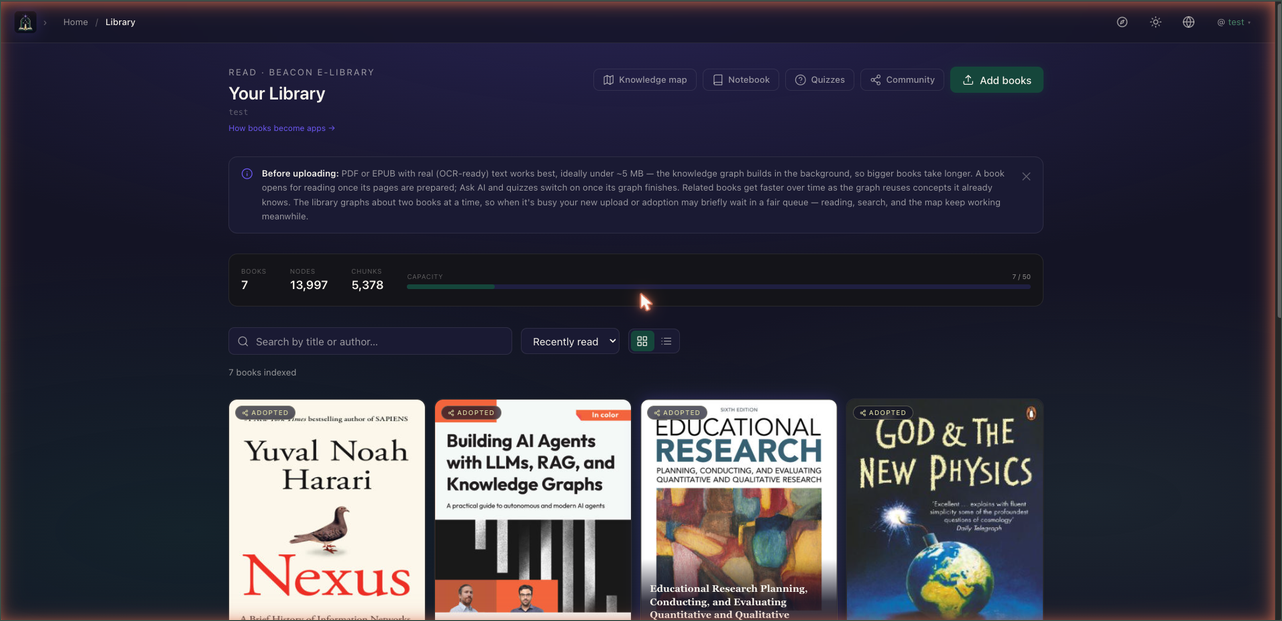
Task: Click the Beacon lighthouse logo icon
Action: pos(25,22)
